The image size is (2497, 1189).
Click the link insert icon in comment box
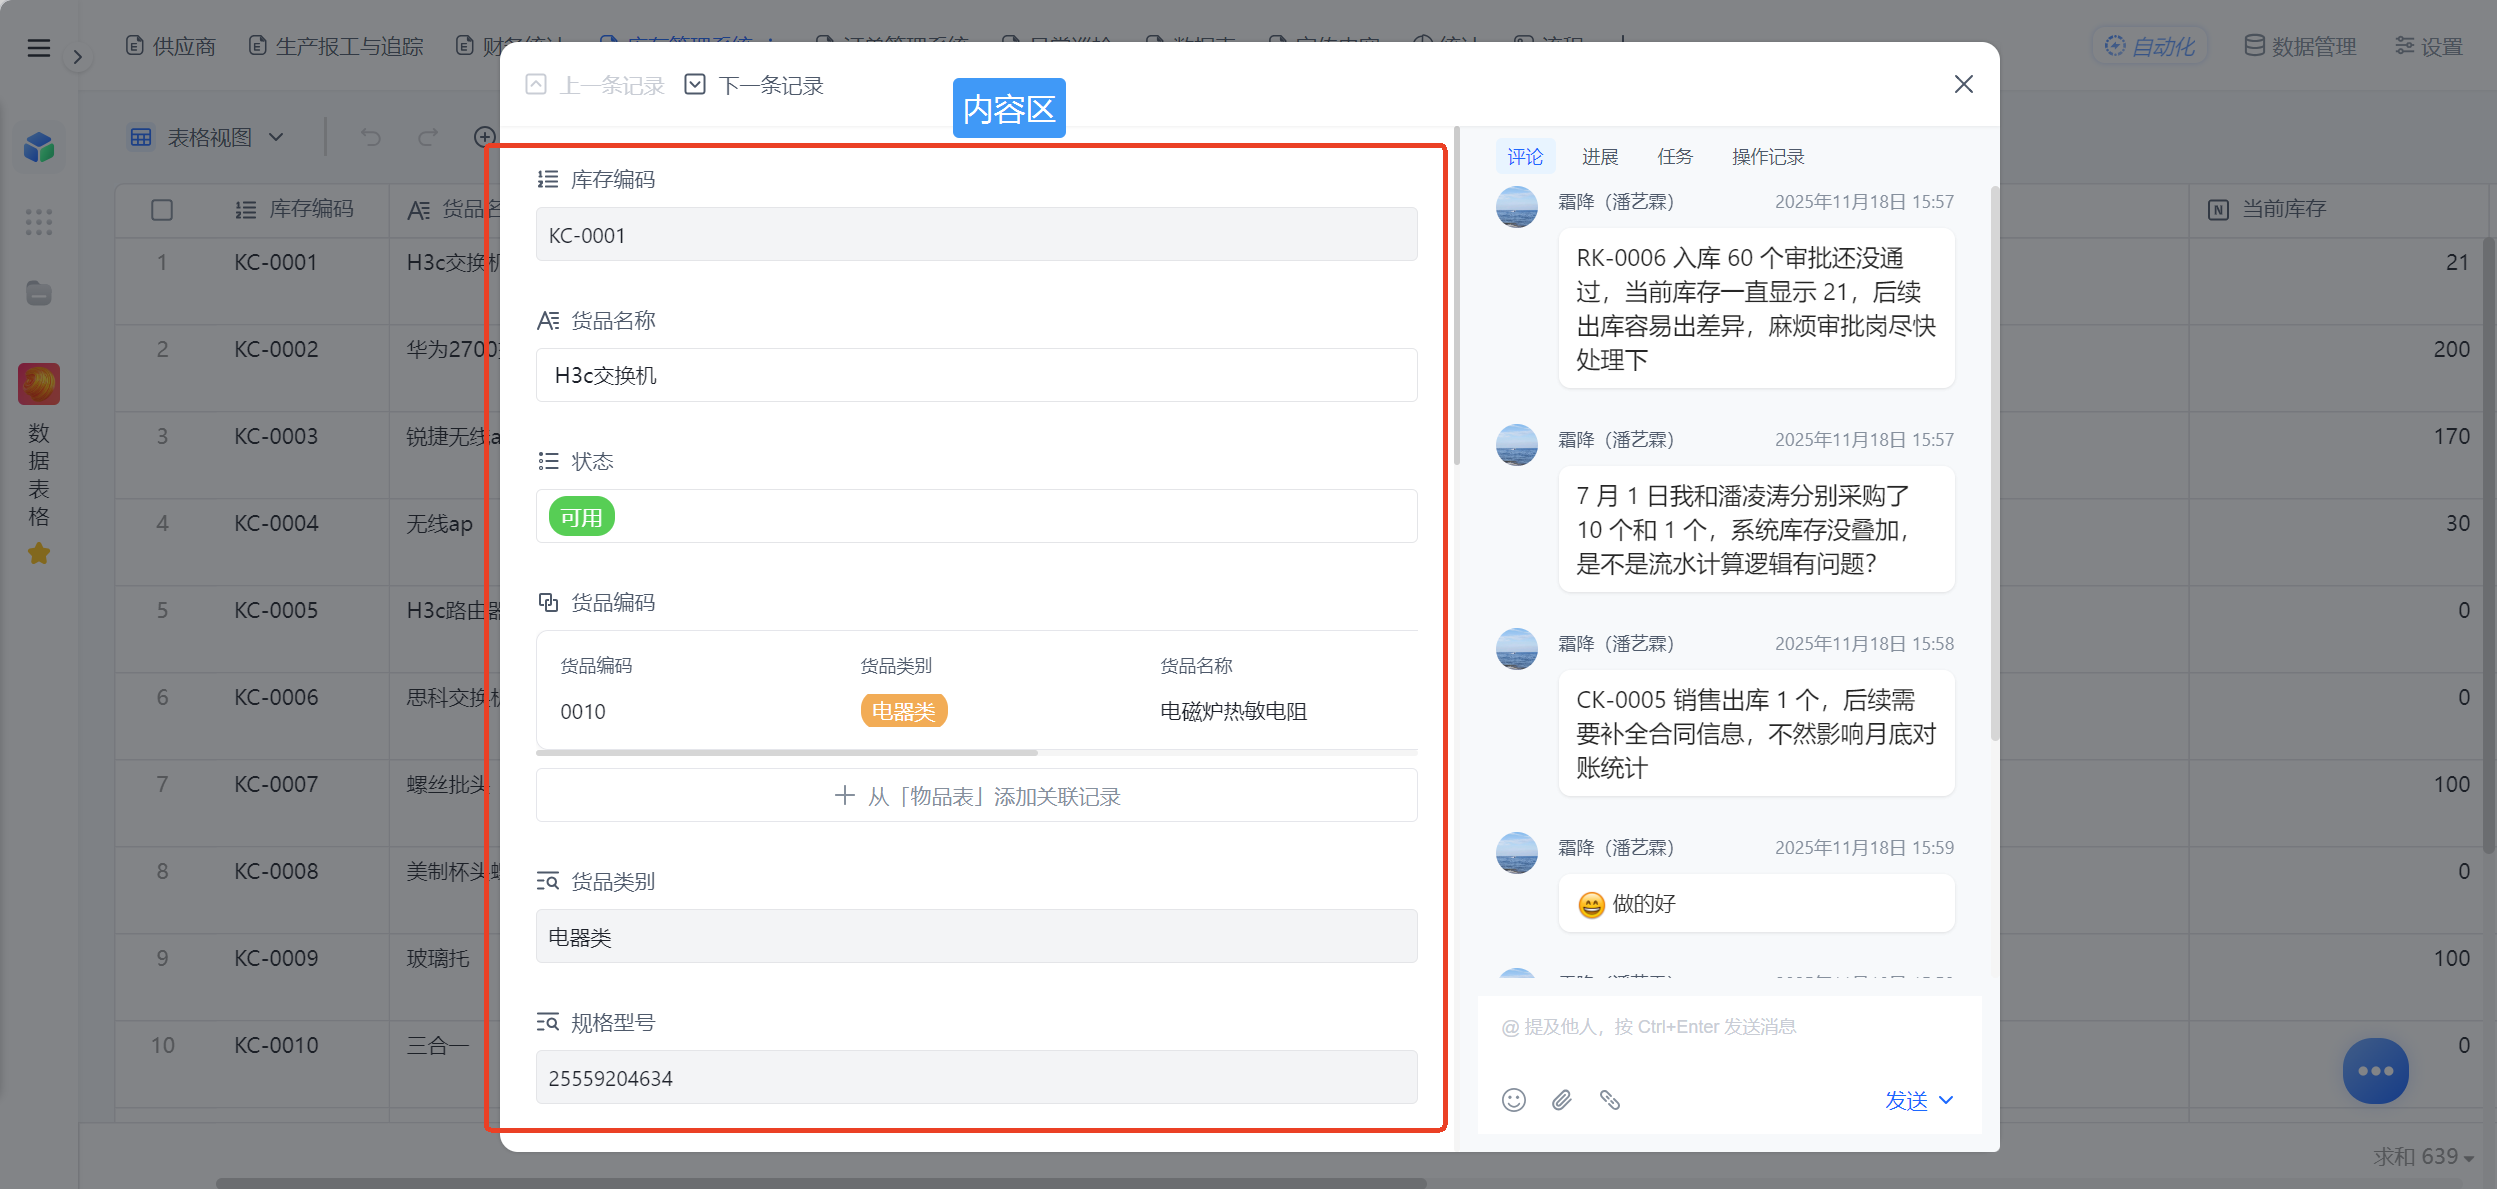1610,1101
